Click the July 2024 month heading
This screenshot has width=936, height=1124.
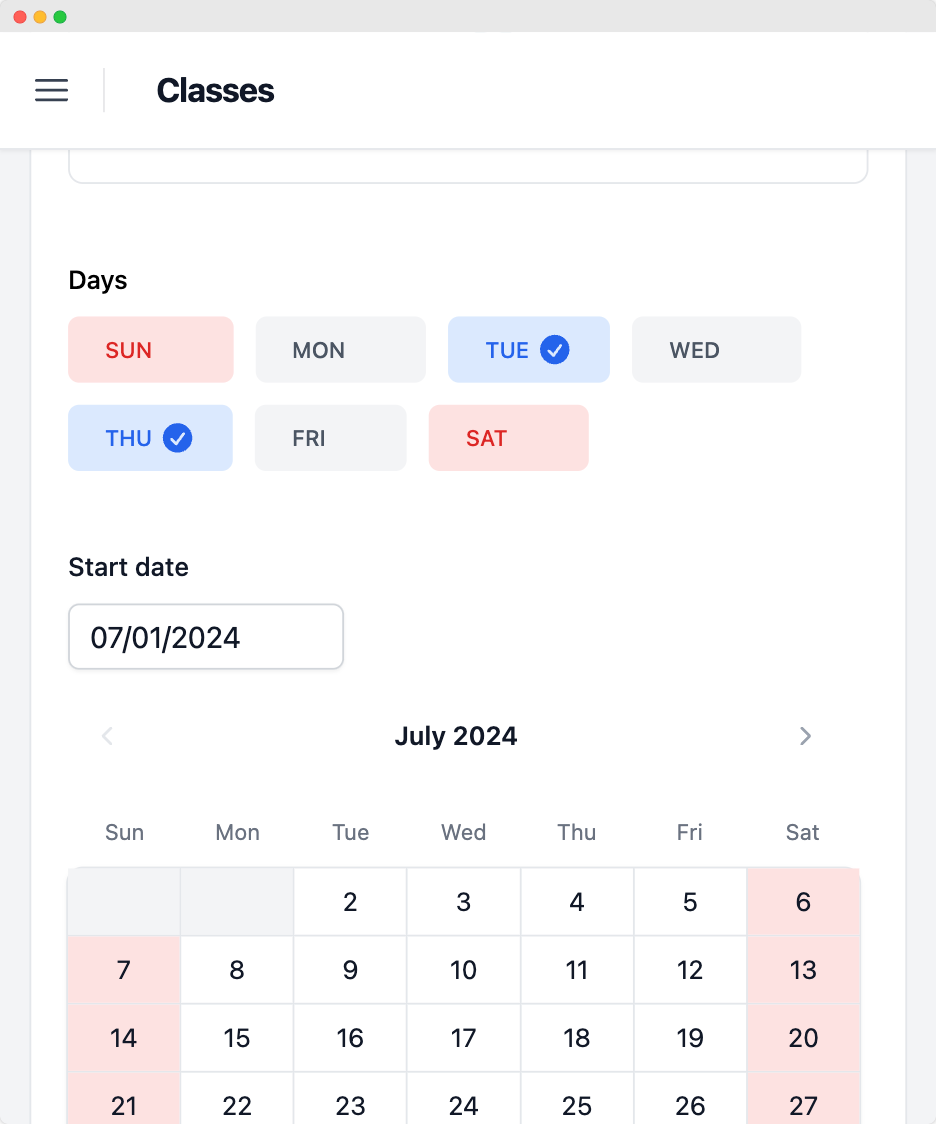[456, 737]
